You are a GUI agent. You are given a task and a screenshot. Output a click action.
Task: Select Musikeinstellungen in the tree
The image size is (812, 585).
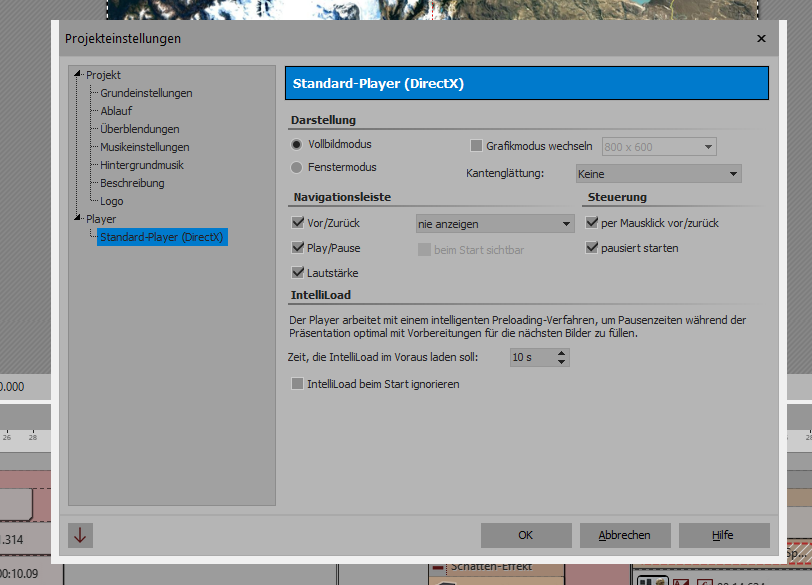[x=144, y=147]
